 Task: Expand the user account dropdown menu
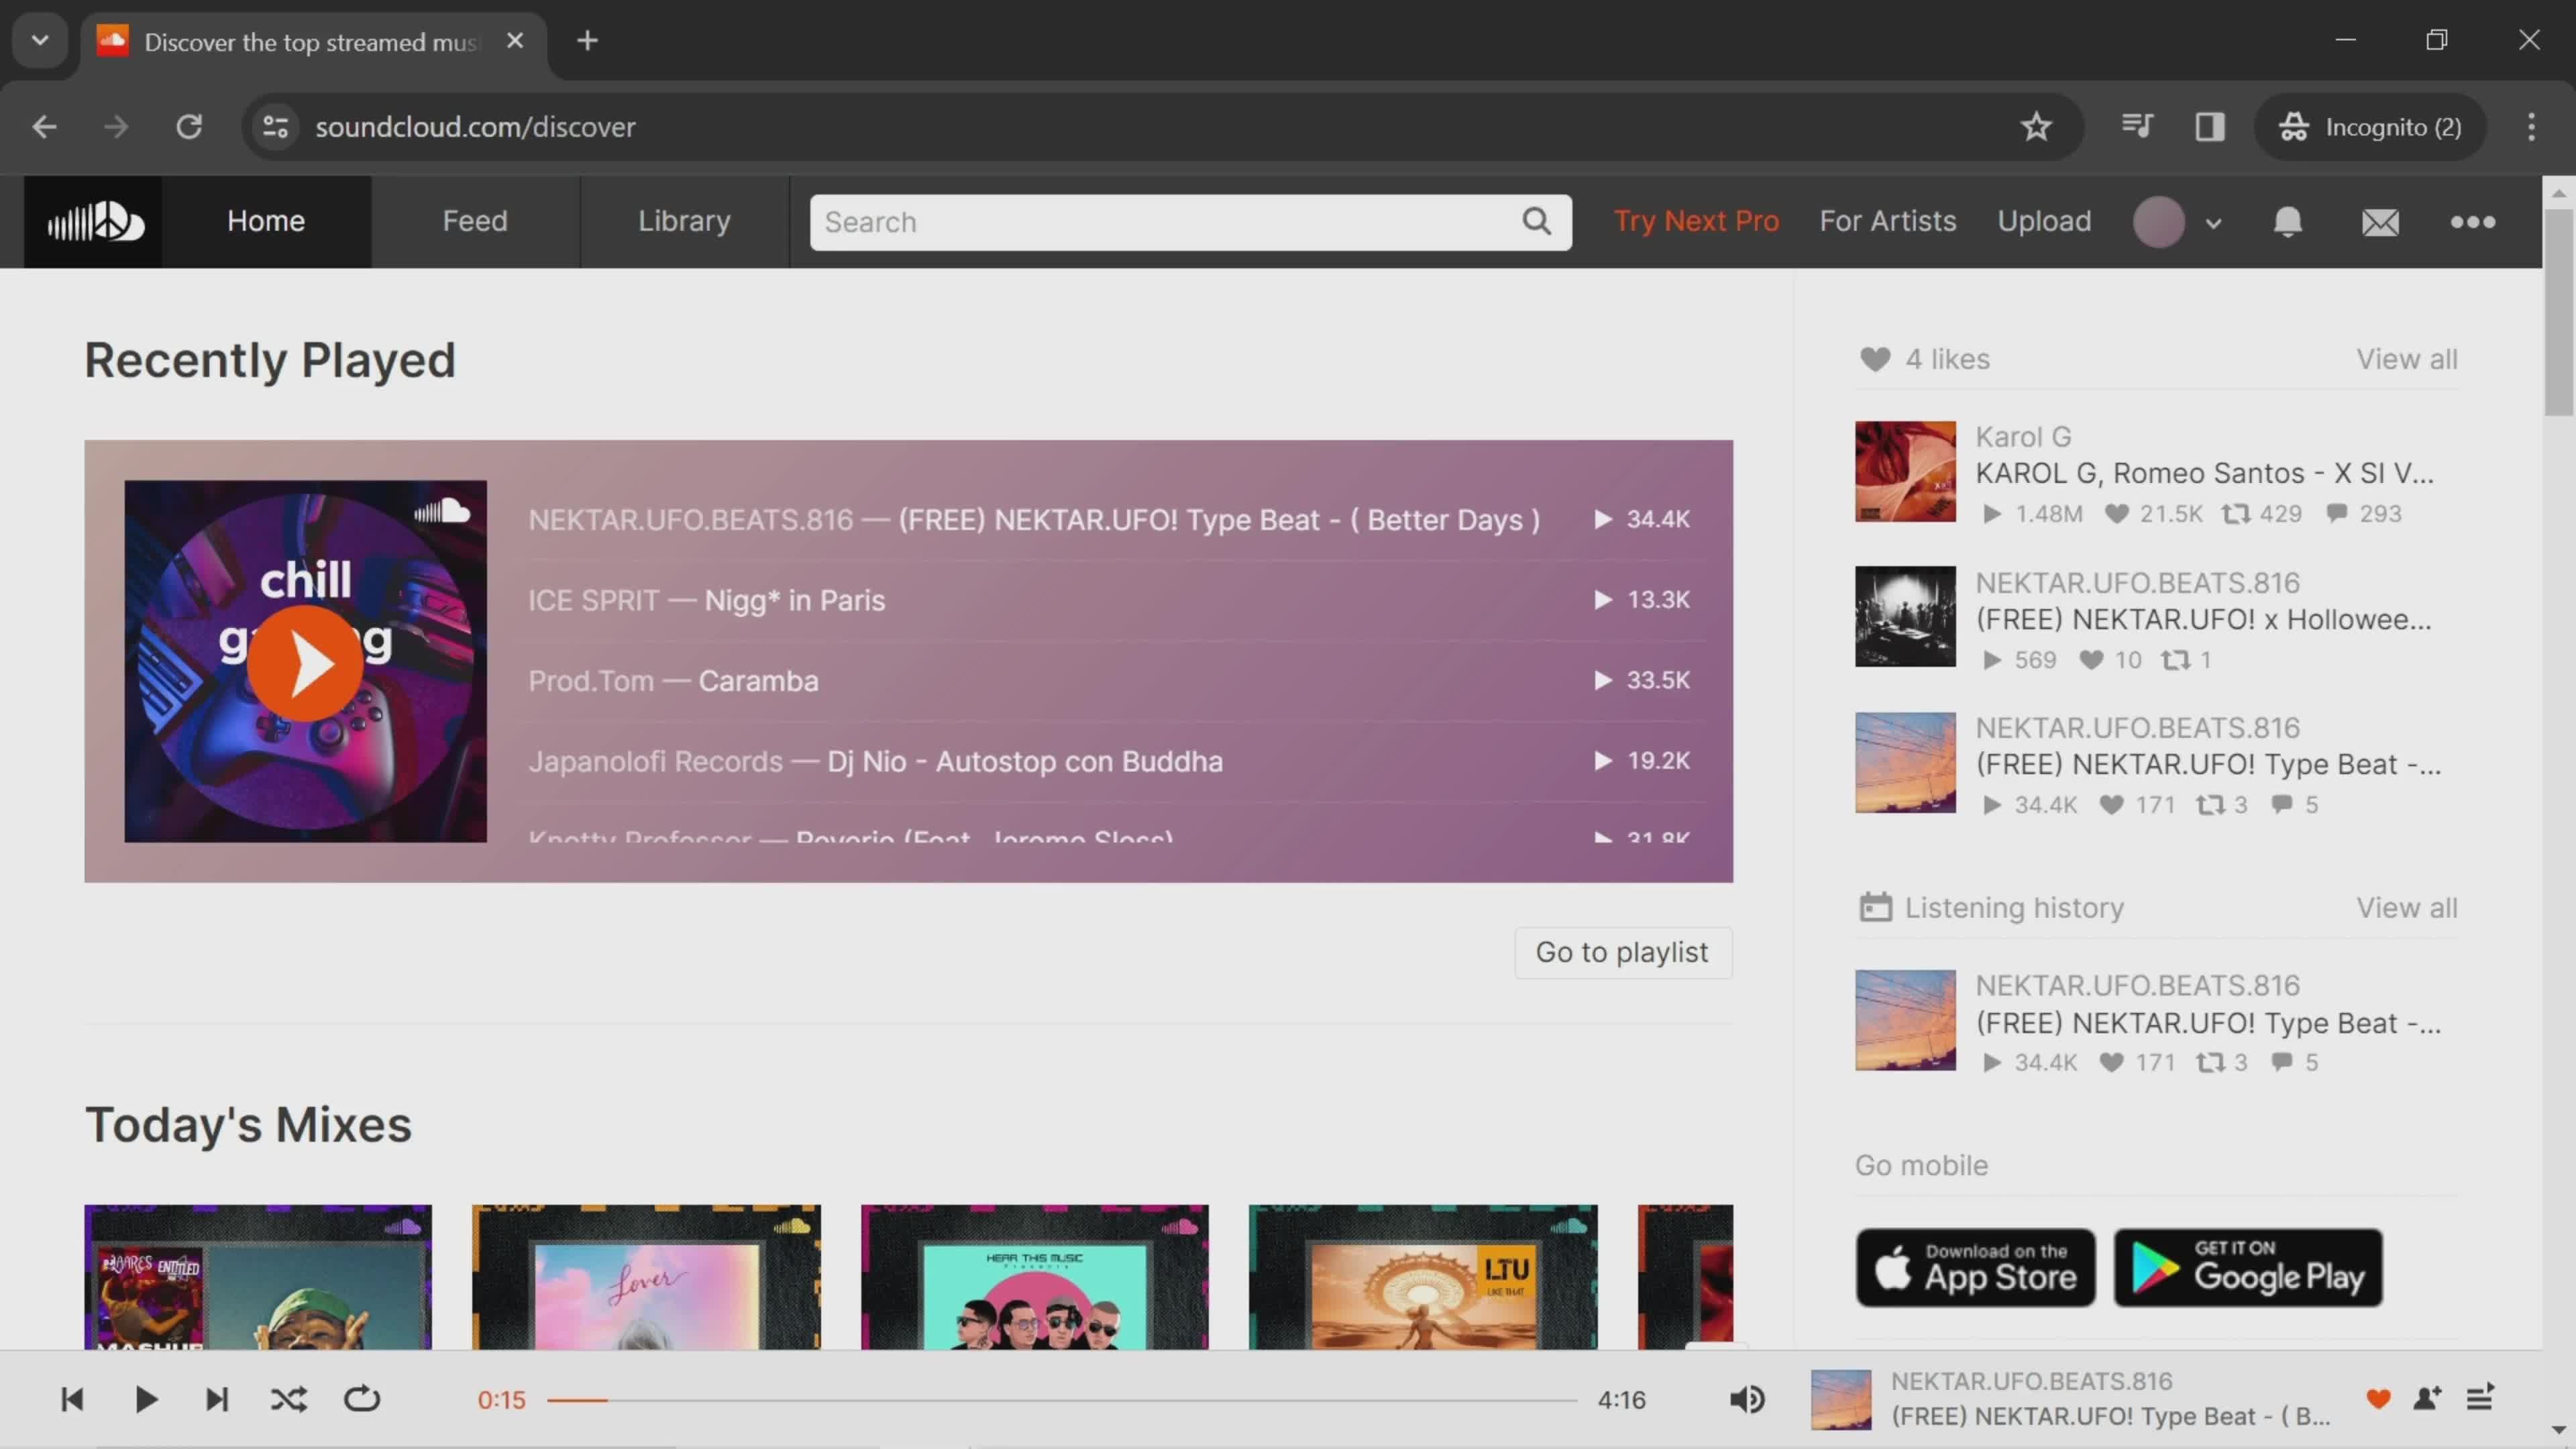[x=2213, y=219]
